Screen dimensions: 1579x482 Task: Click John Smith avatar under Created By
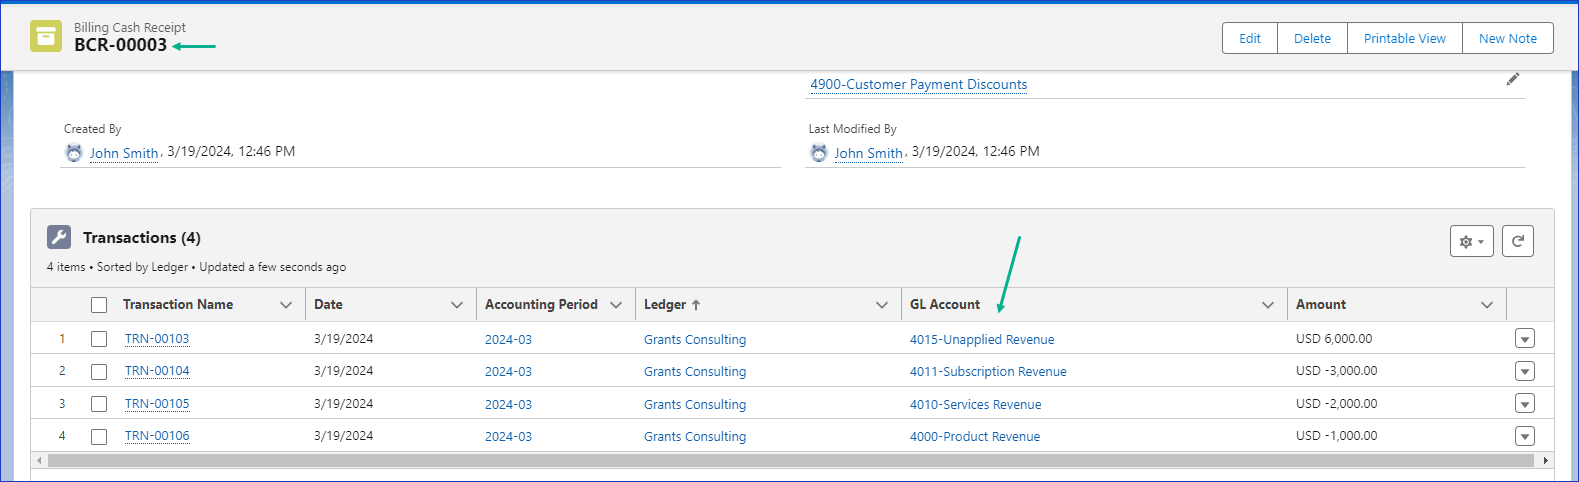pos(74,153)
